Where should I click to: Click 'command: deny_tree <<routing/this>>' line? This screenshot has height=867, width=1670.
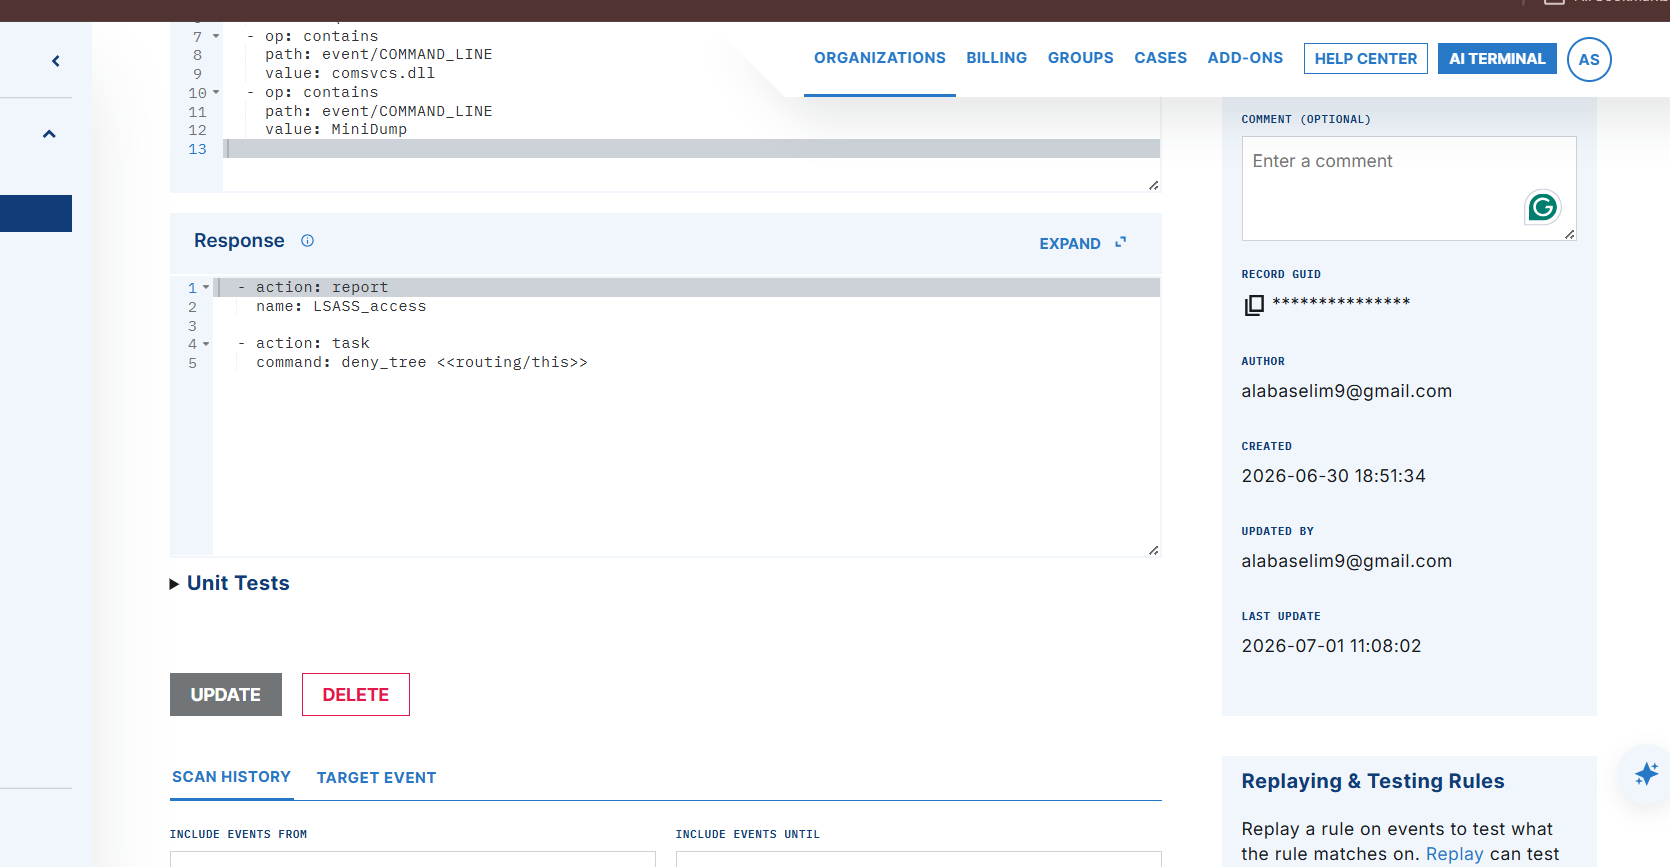(x=422, y=363)
